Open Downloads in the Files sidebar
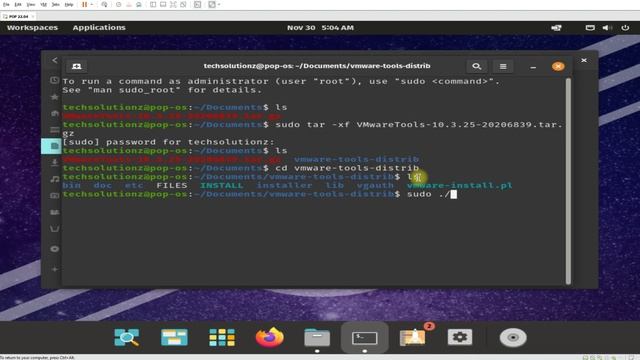Viewport: 640px width, 360px height. tap(54, 162)
